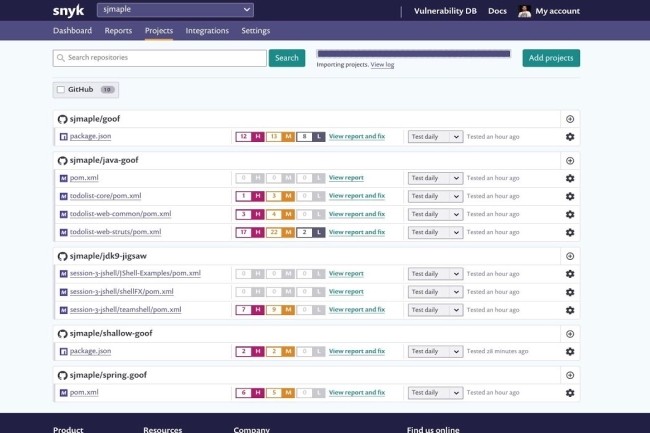Open My account menu
Image resolution: width=650 pixels, height=433 pixels.
click(558, 11)
